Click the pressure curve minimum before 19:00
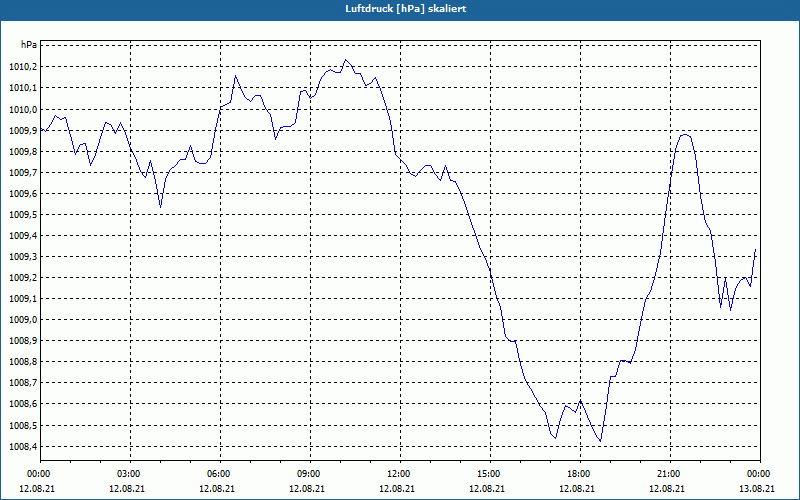 click(x=601, y=441)
